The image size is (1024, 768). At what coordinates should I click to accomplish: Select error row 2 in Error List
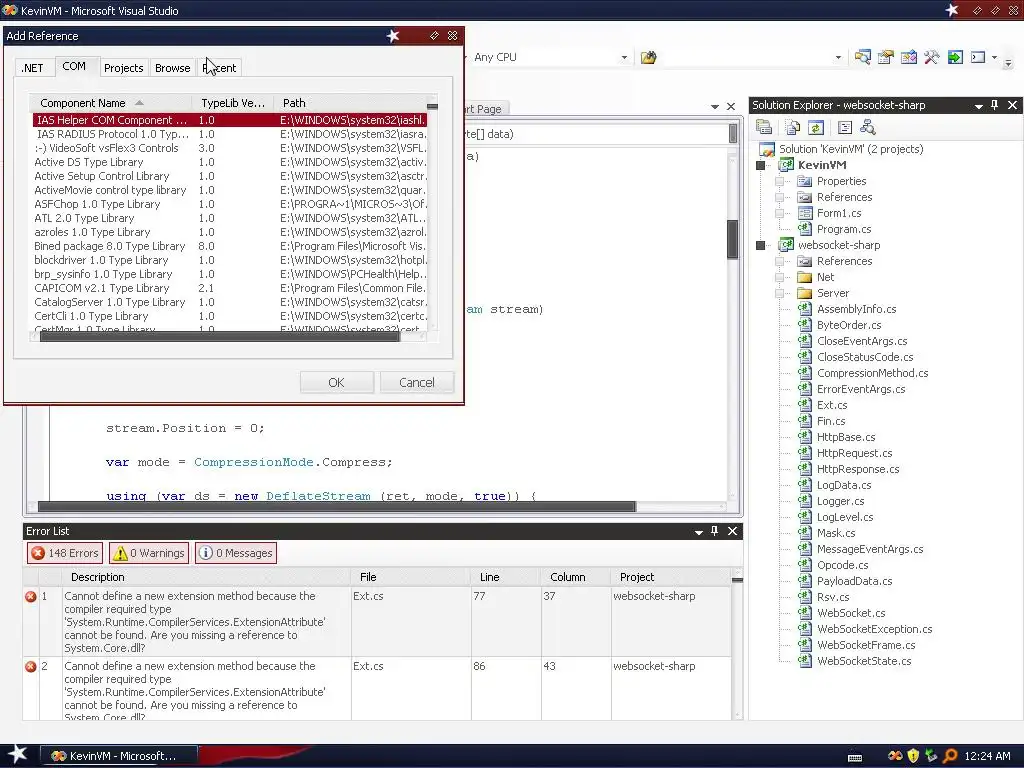[377, 688]
